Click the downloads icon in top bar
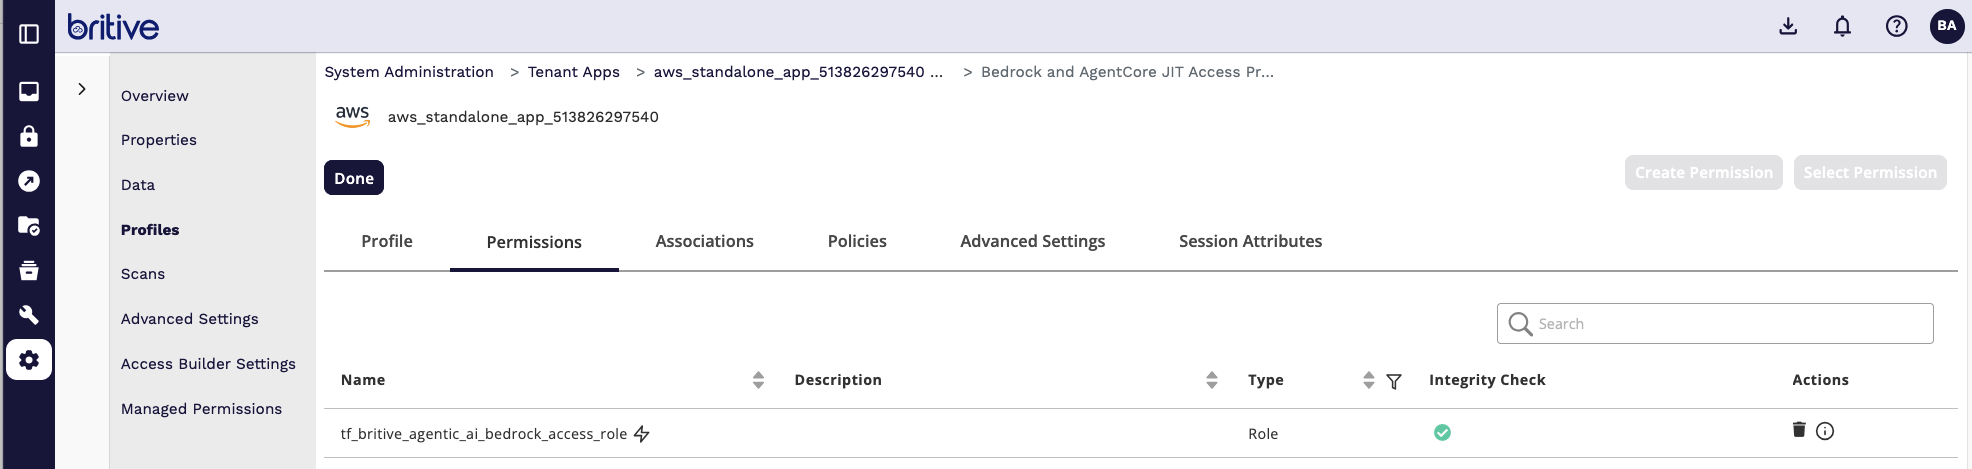This screenshot has width=1972, height=469. coord(1788,26)
